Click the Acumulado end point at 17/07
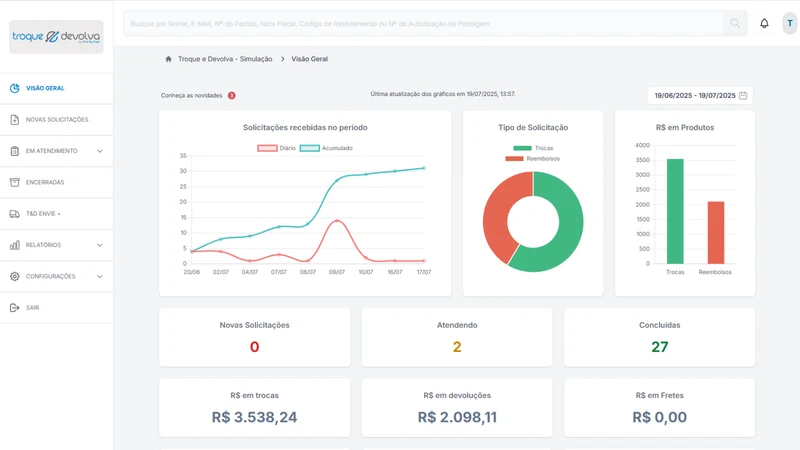Image resolution: width=800 pixels, height=450 pixels. point(424,168)
